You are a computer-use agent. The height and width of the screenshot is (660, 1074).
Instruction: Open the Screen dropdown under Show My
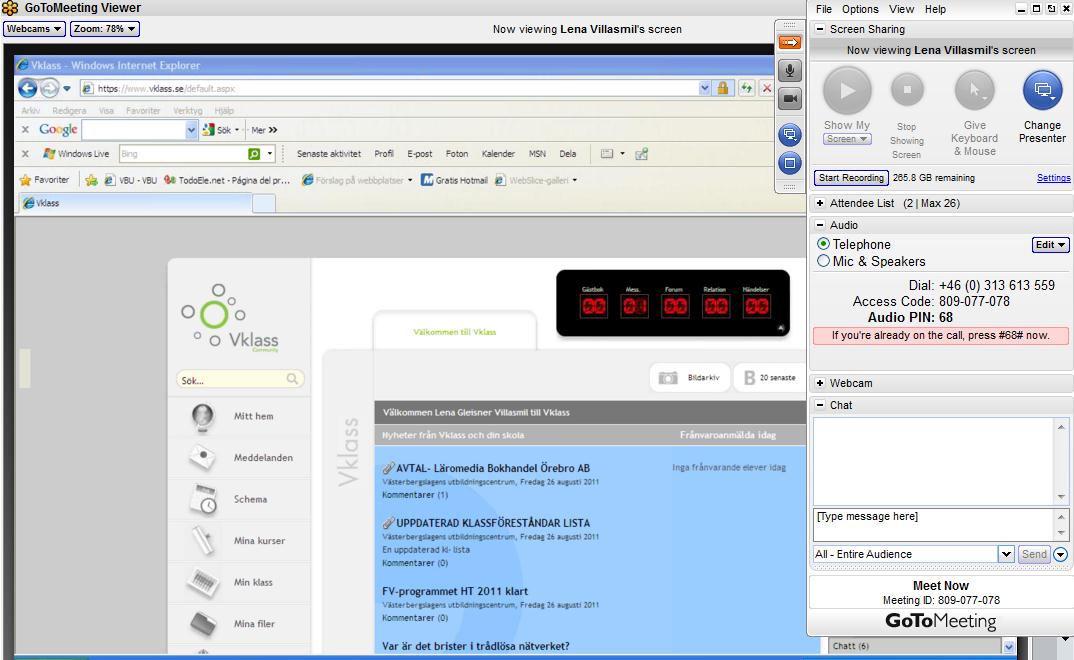coord(847,139)
